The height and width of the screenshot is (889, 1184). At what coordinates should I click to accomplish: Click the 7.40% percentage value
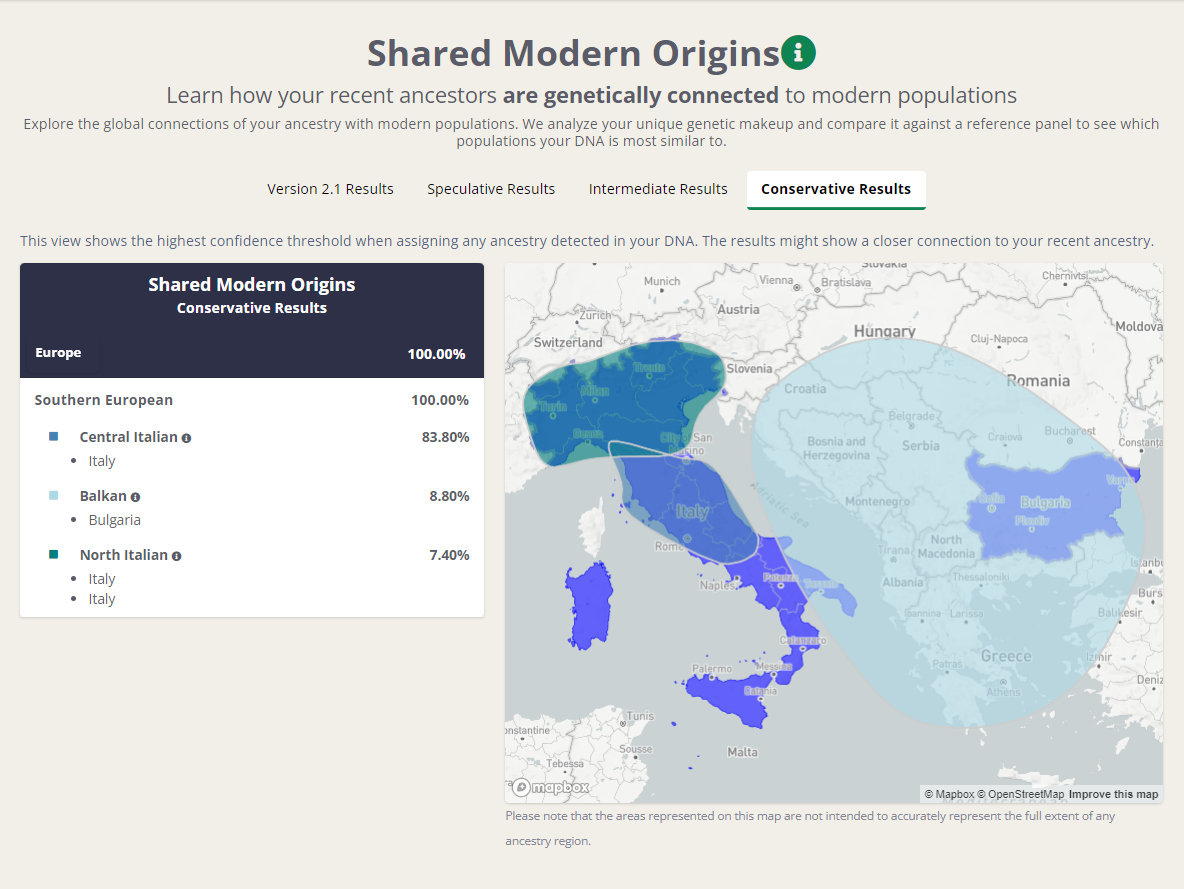pos(449,555)
